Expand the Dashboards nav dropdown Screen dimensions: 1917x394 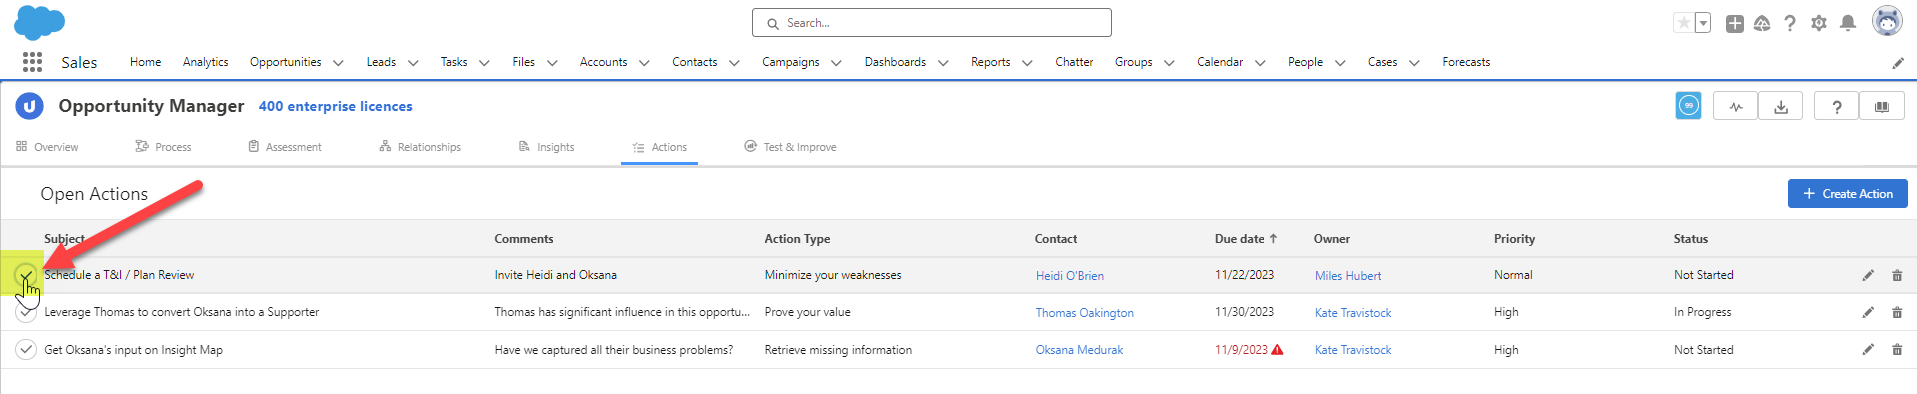pos(943,63)
